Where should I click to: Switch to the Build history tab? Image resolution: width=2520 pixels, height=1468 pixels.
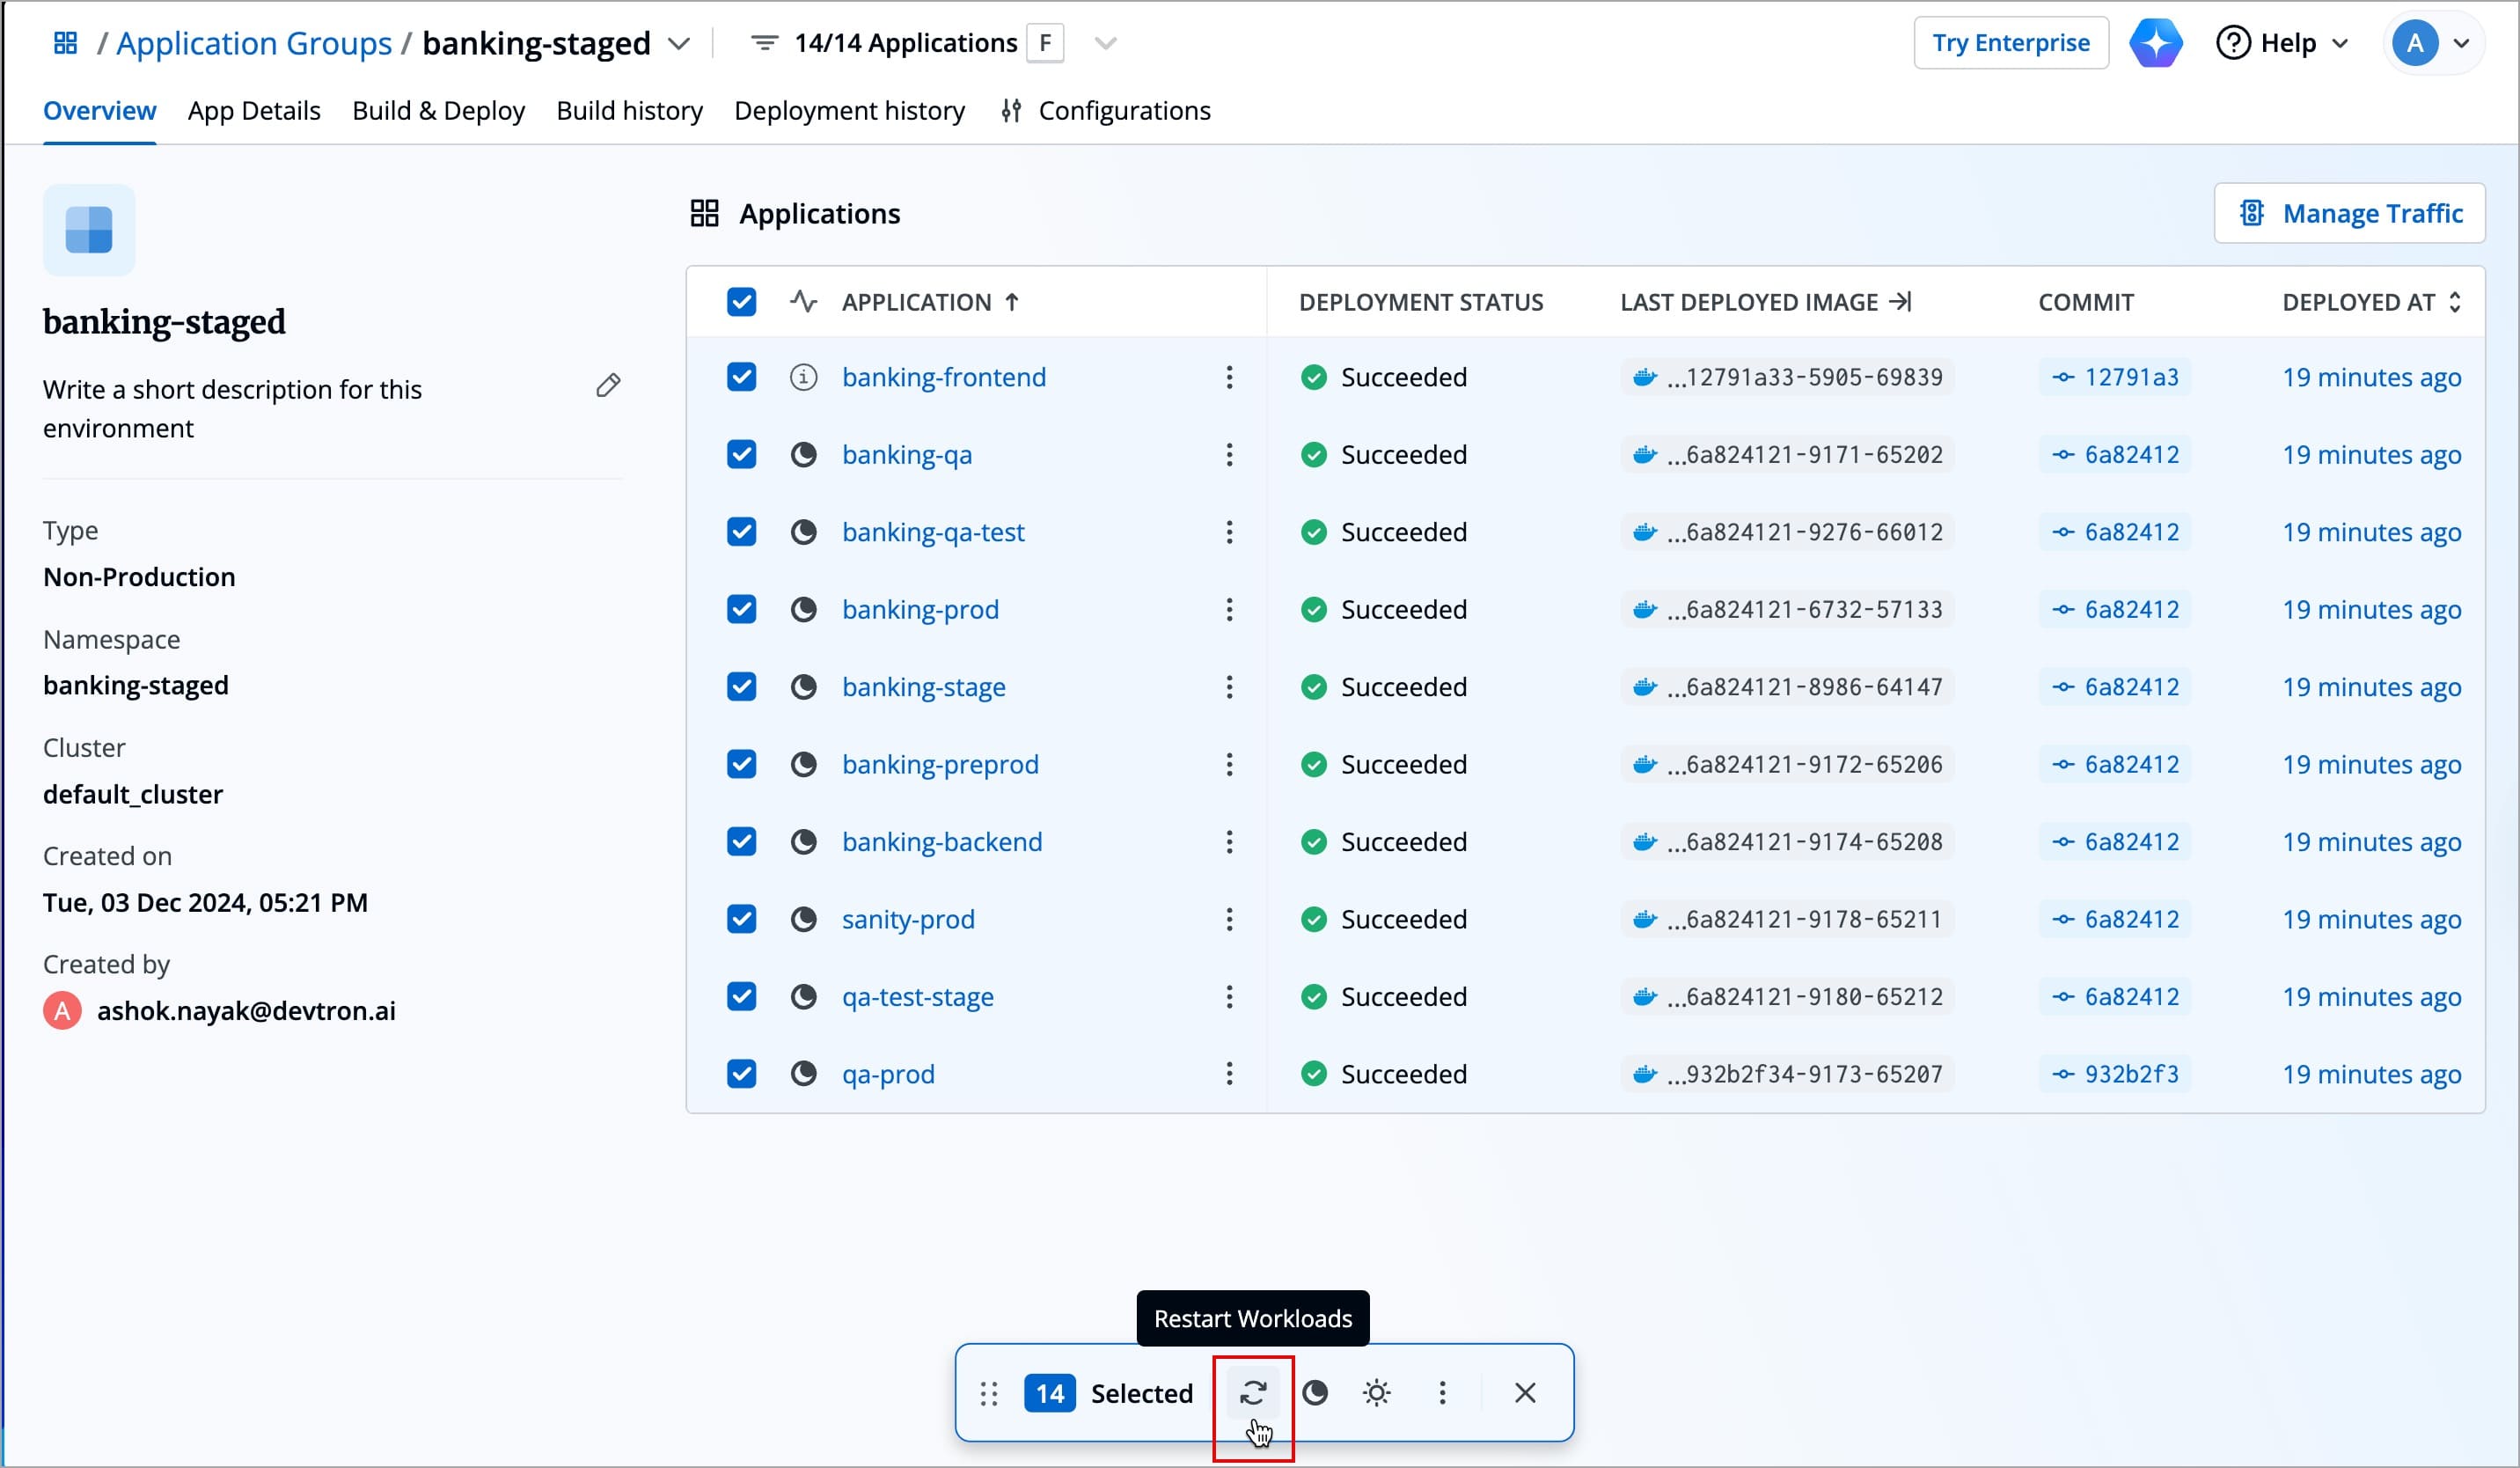pyautogui.click(x=629, y=110)
